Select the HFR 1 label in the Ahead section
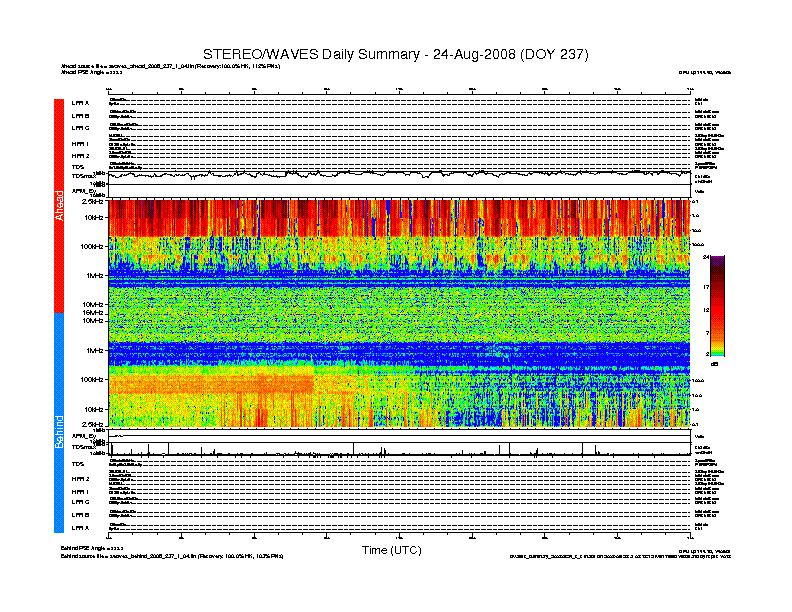792x612 pixels. pyautogui.click(x=80, y=144)
